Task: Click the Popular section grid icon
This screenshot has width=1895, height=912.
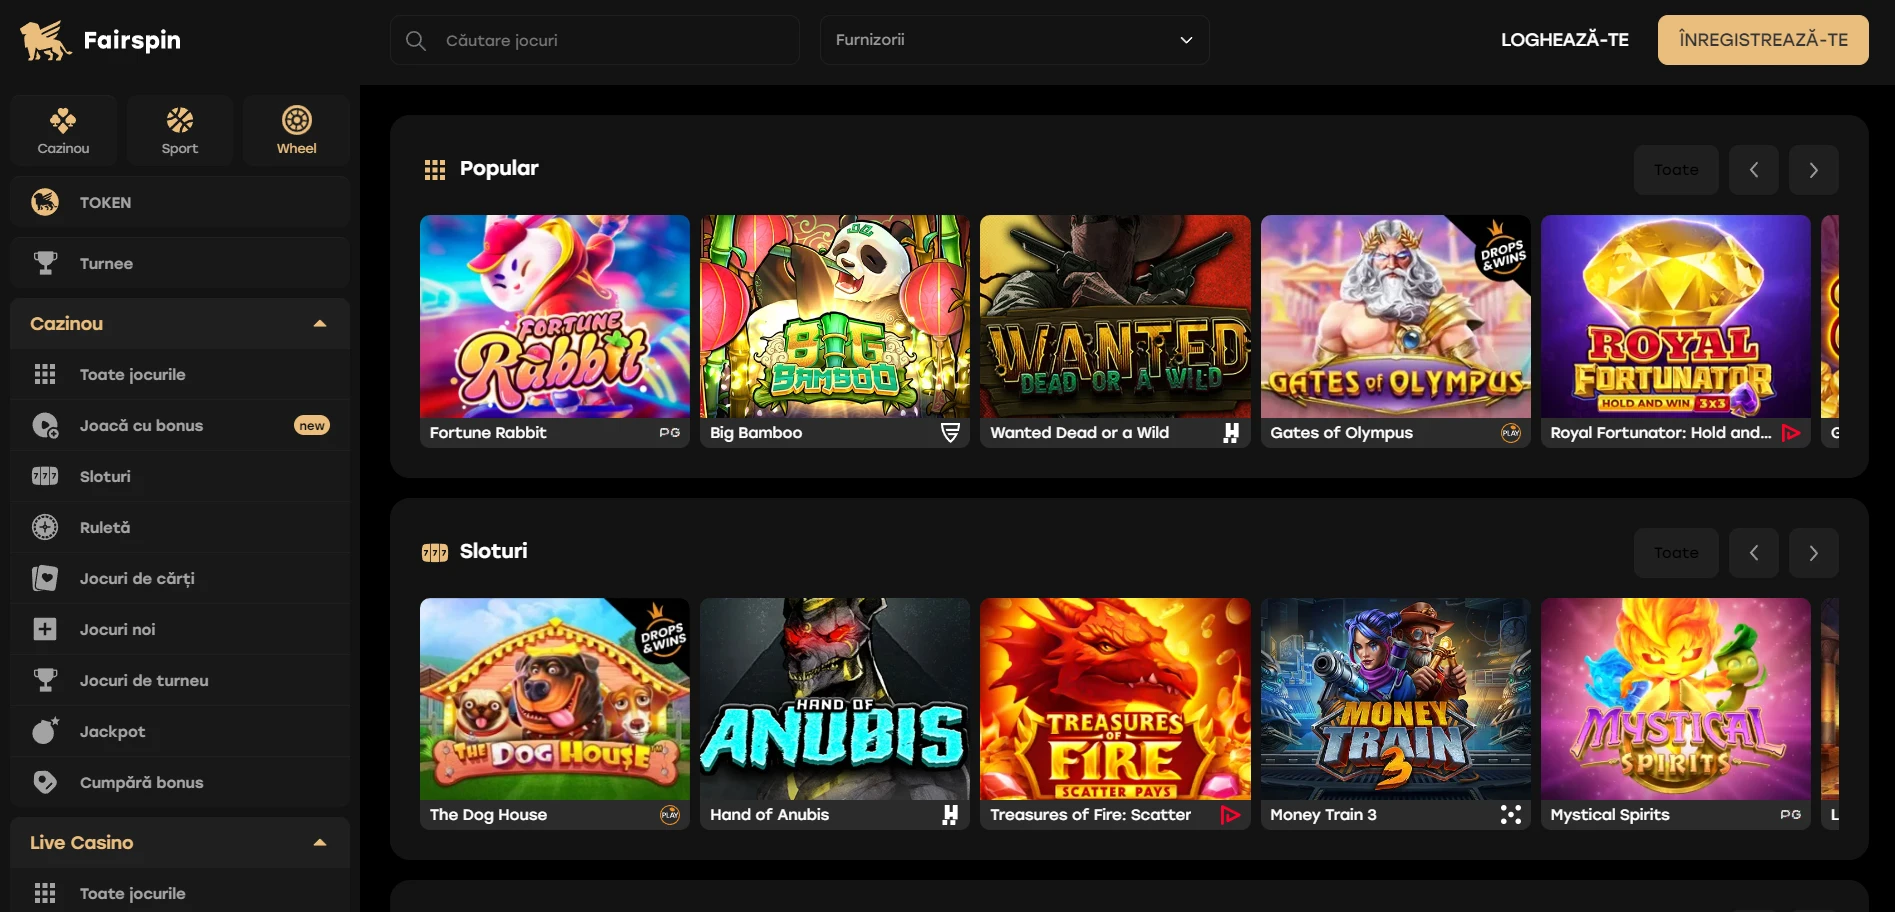Action: 435,170
